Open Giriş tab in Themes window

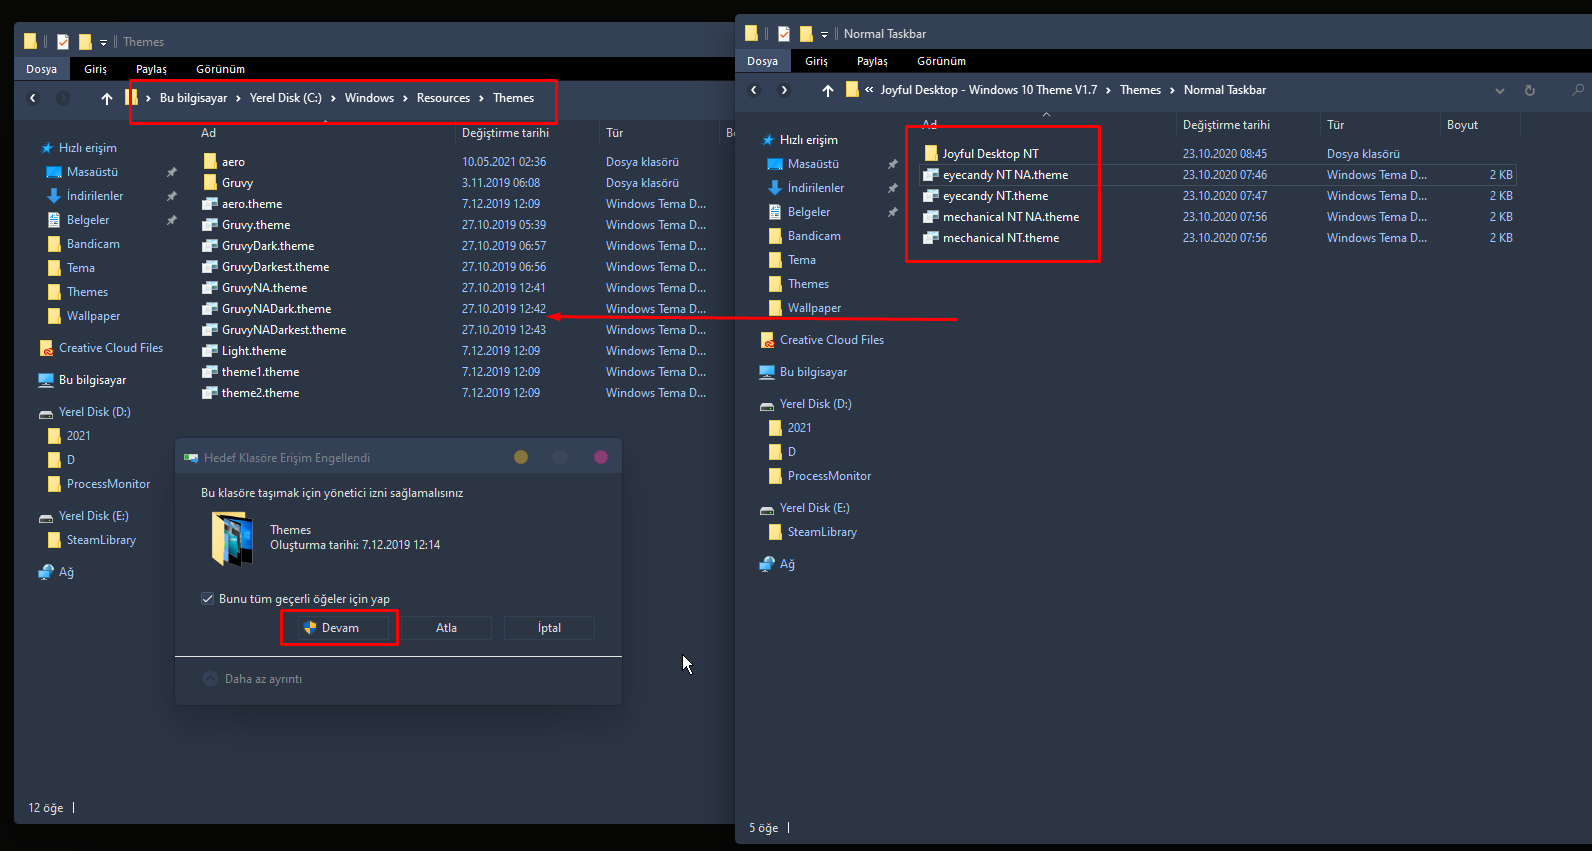click(x=95, y=69)
